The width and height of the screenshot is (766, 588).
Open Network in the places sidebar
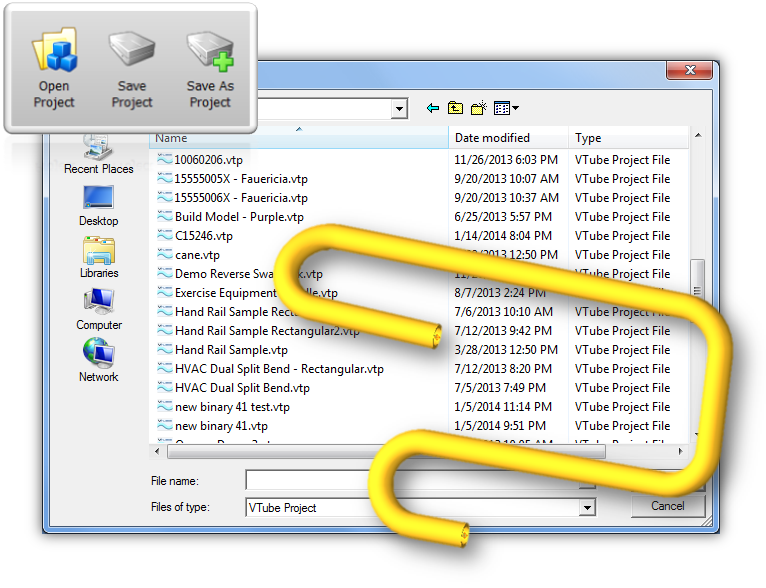tap(98, 361)
